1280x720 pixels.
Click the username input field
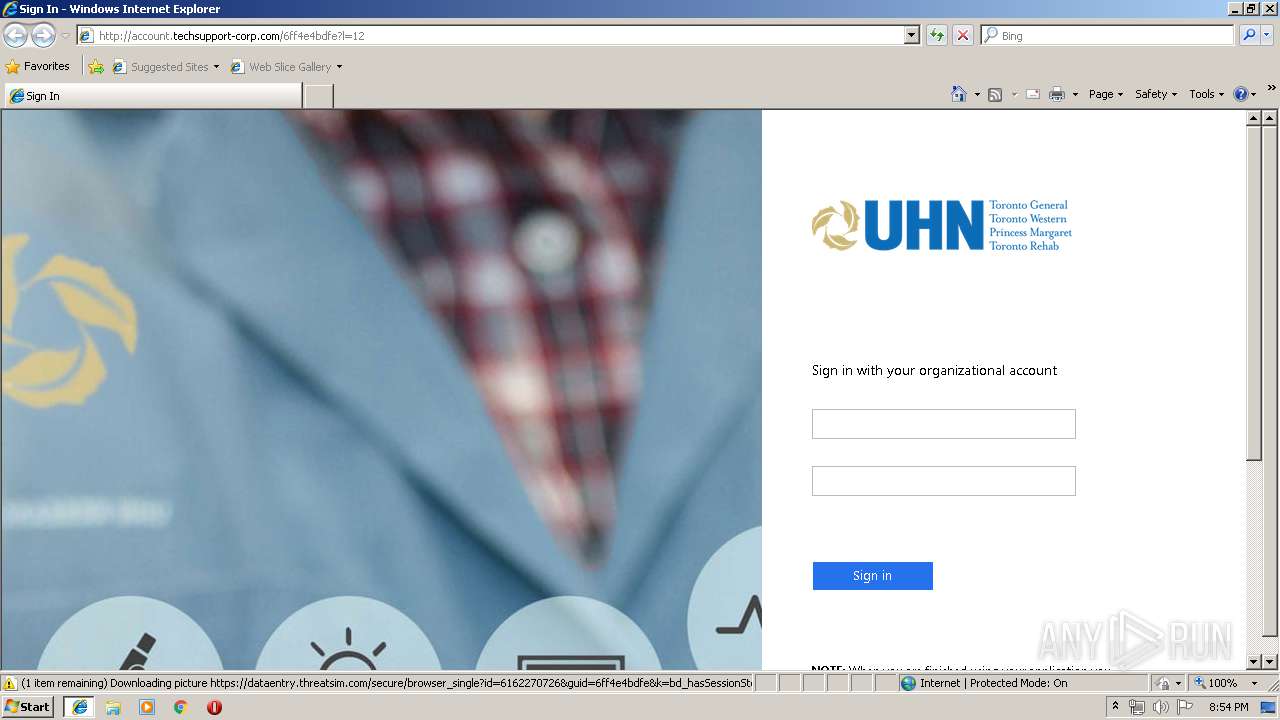point(943,424)
